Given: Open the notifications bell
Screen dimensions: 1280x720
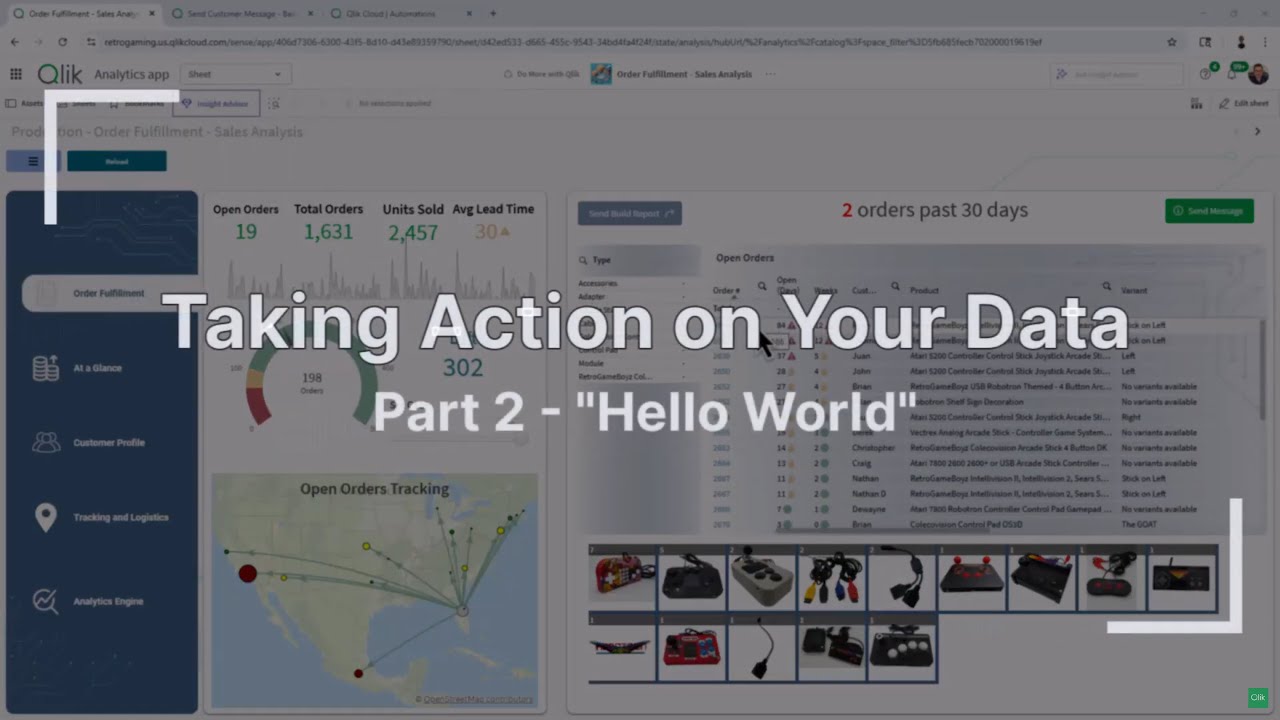Looking at the screenshot, I should pyautogui.click(x=1232, y=74).
